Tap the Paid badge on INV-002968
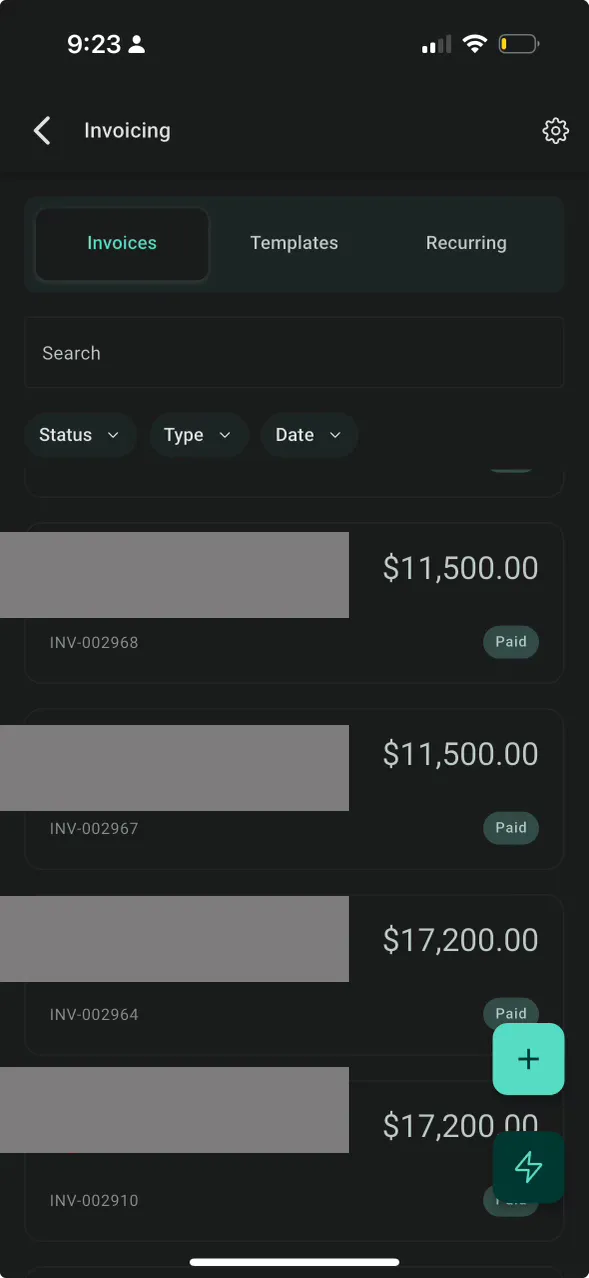The image size is (589, 1278). point(511,642)
